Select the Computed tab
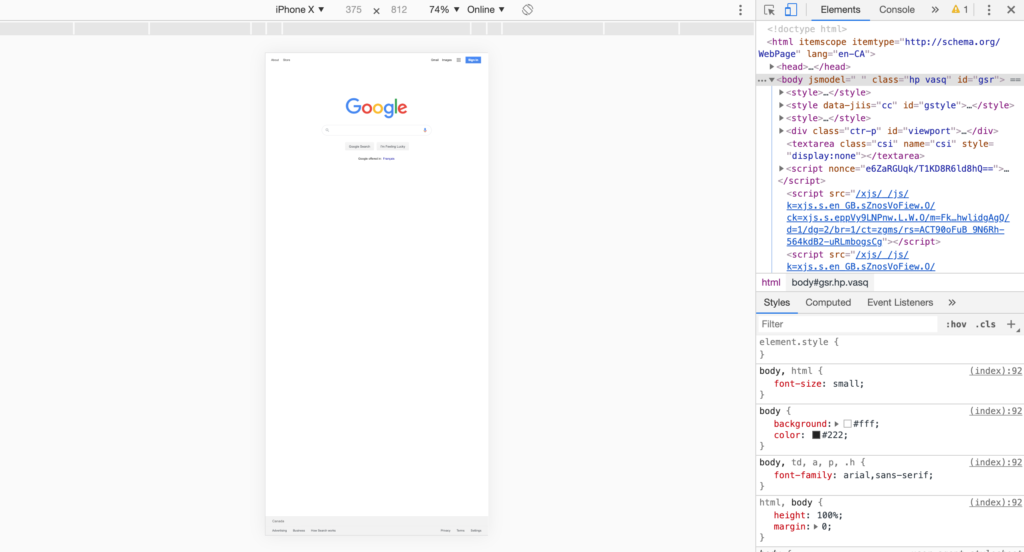Screen dimensions: 1024x552 click(x=828, y=302)
